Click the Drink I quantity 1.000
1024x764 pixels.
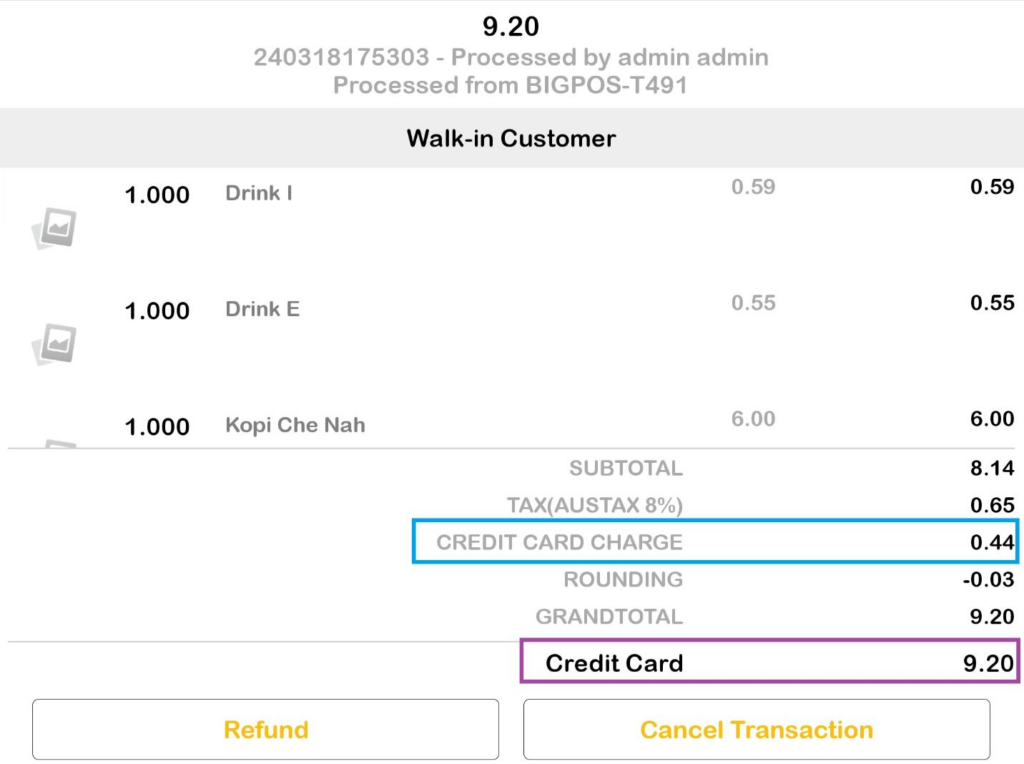(x=157, y=195)
